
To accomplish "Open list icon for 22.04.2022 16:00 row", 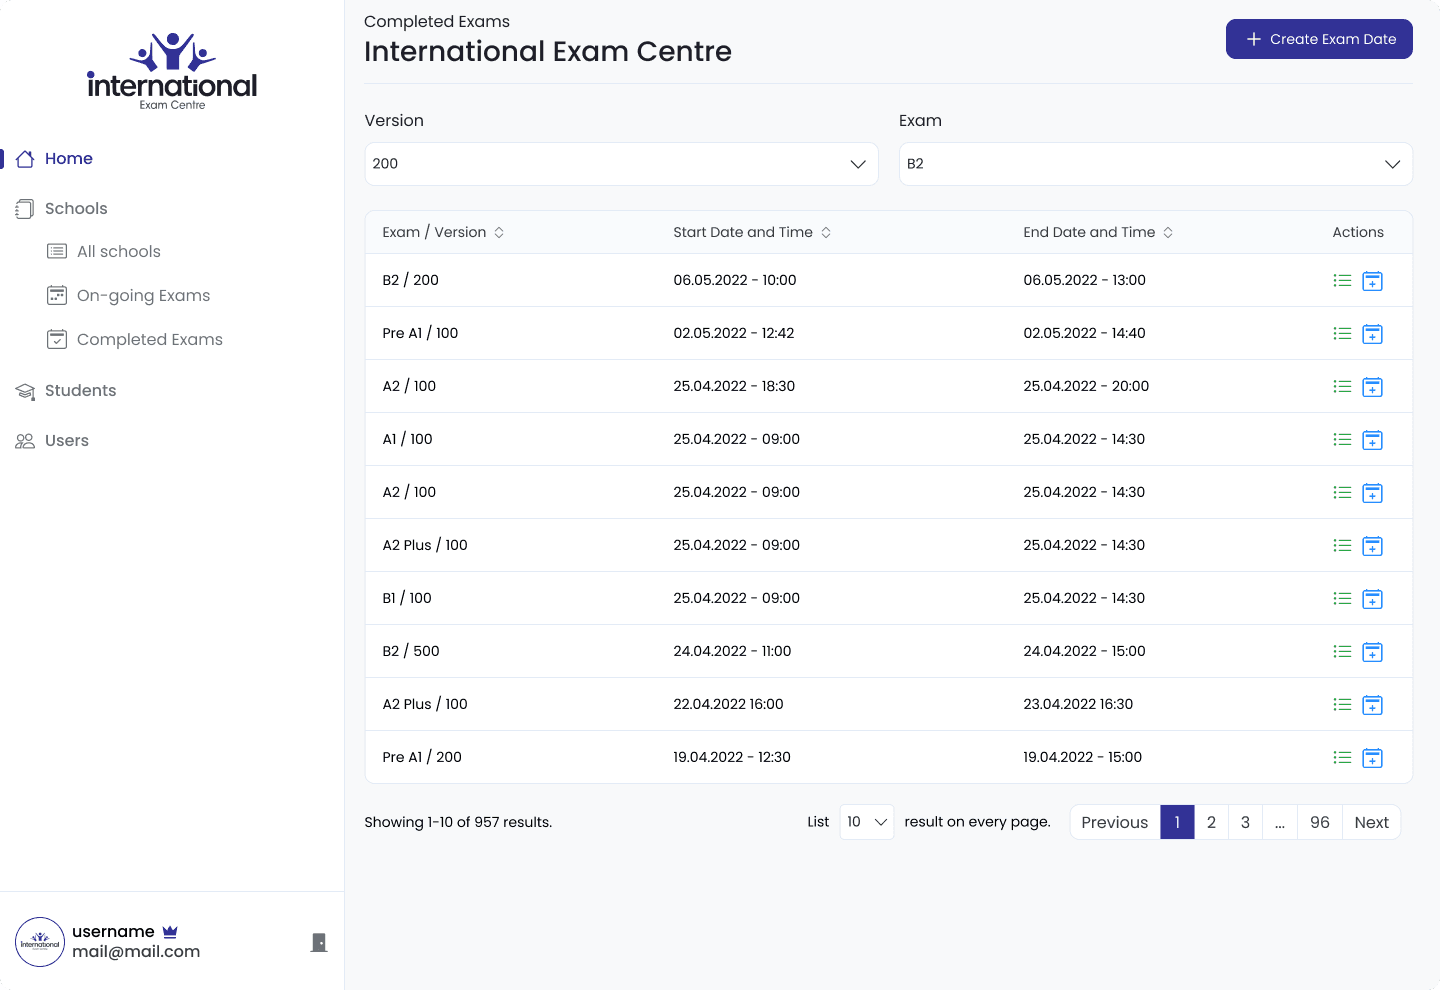I will click(x=1342, y=705).
